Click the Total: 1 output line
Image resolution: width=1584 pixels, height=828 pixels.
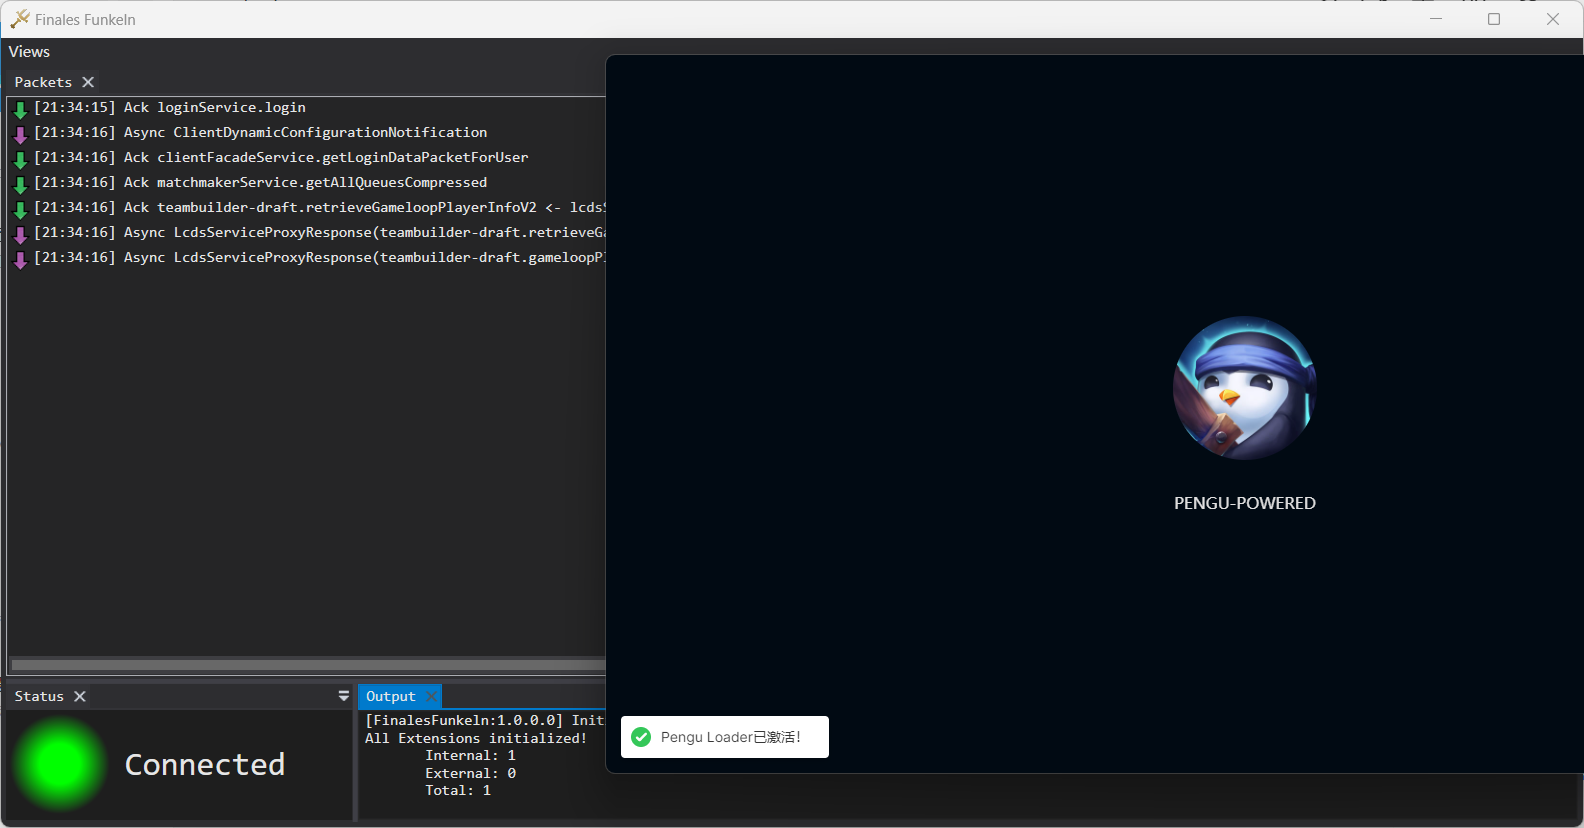coord(458,790)
